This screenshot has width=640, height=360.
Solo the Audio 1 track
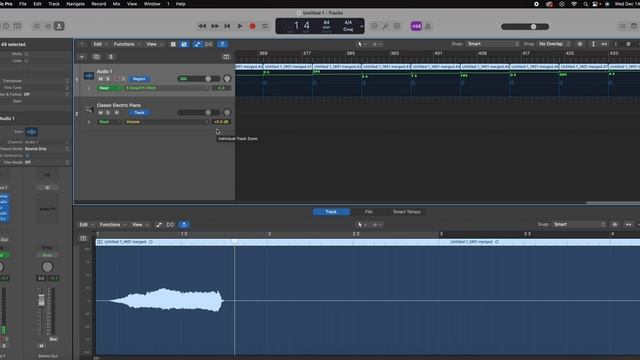[x=108, y=79]
